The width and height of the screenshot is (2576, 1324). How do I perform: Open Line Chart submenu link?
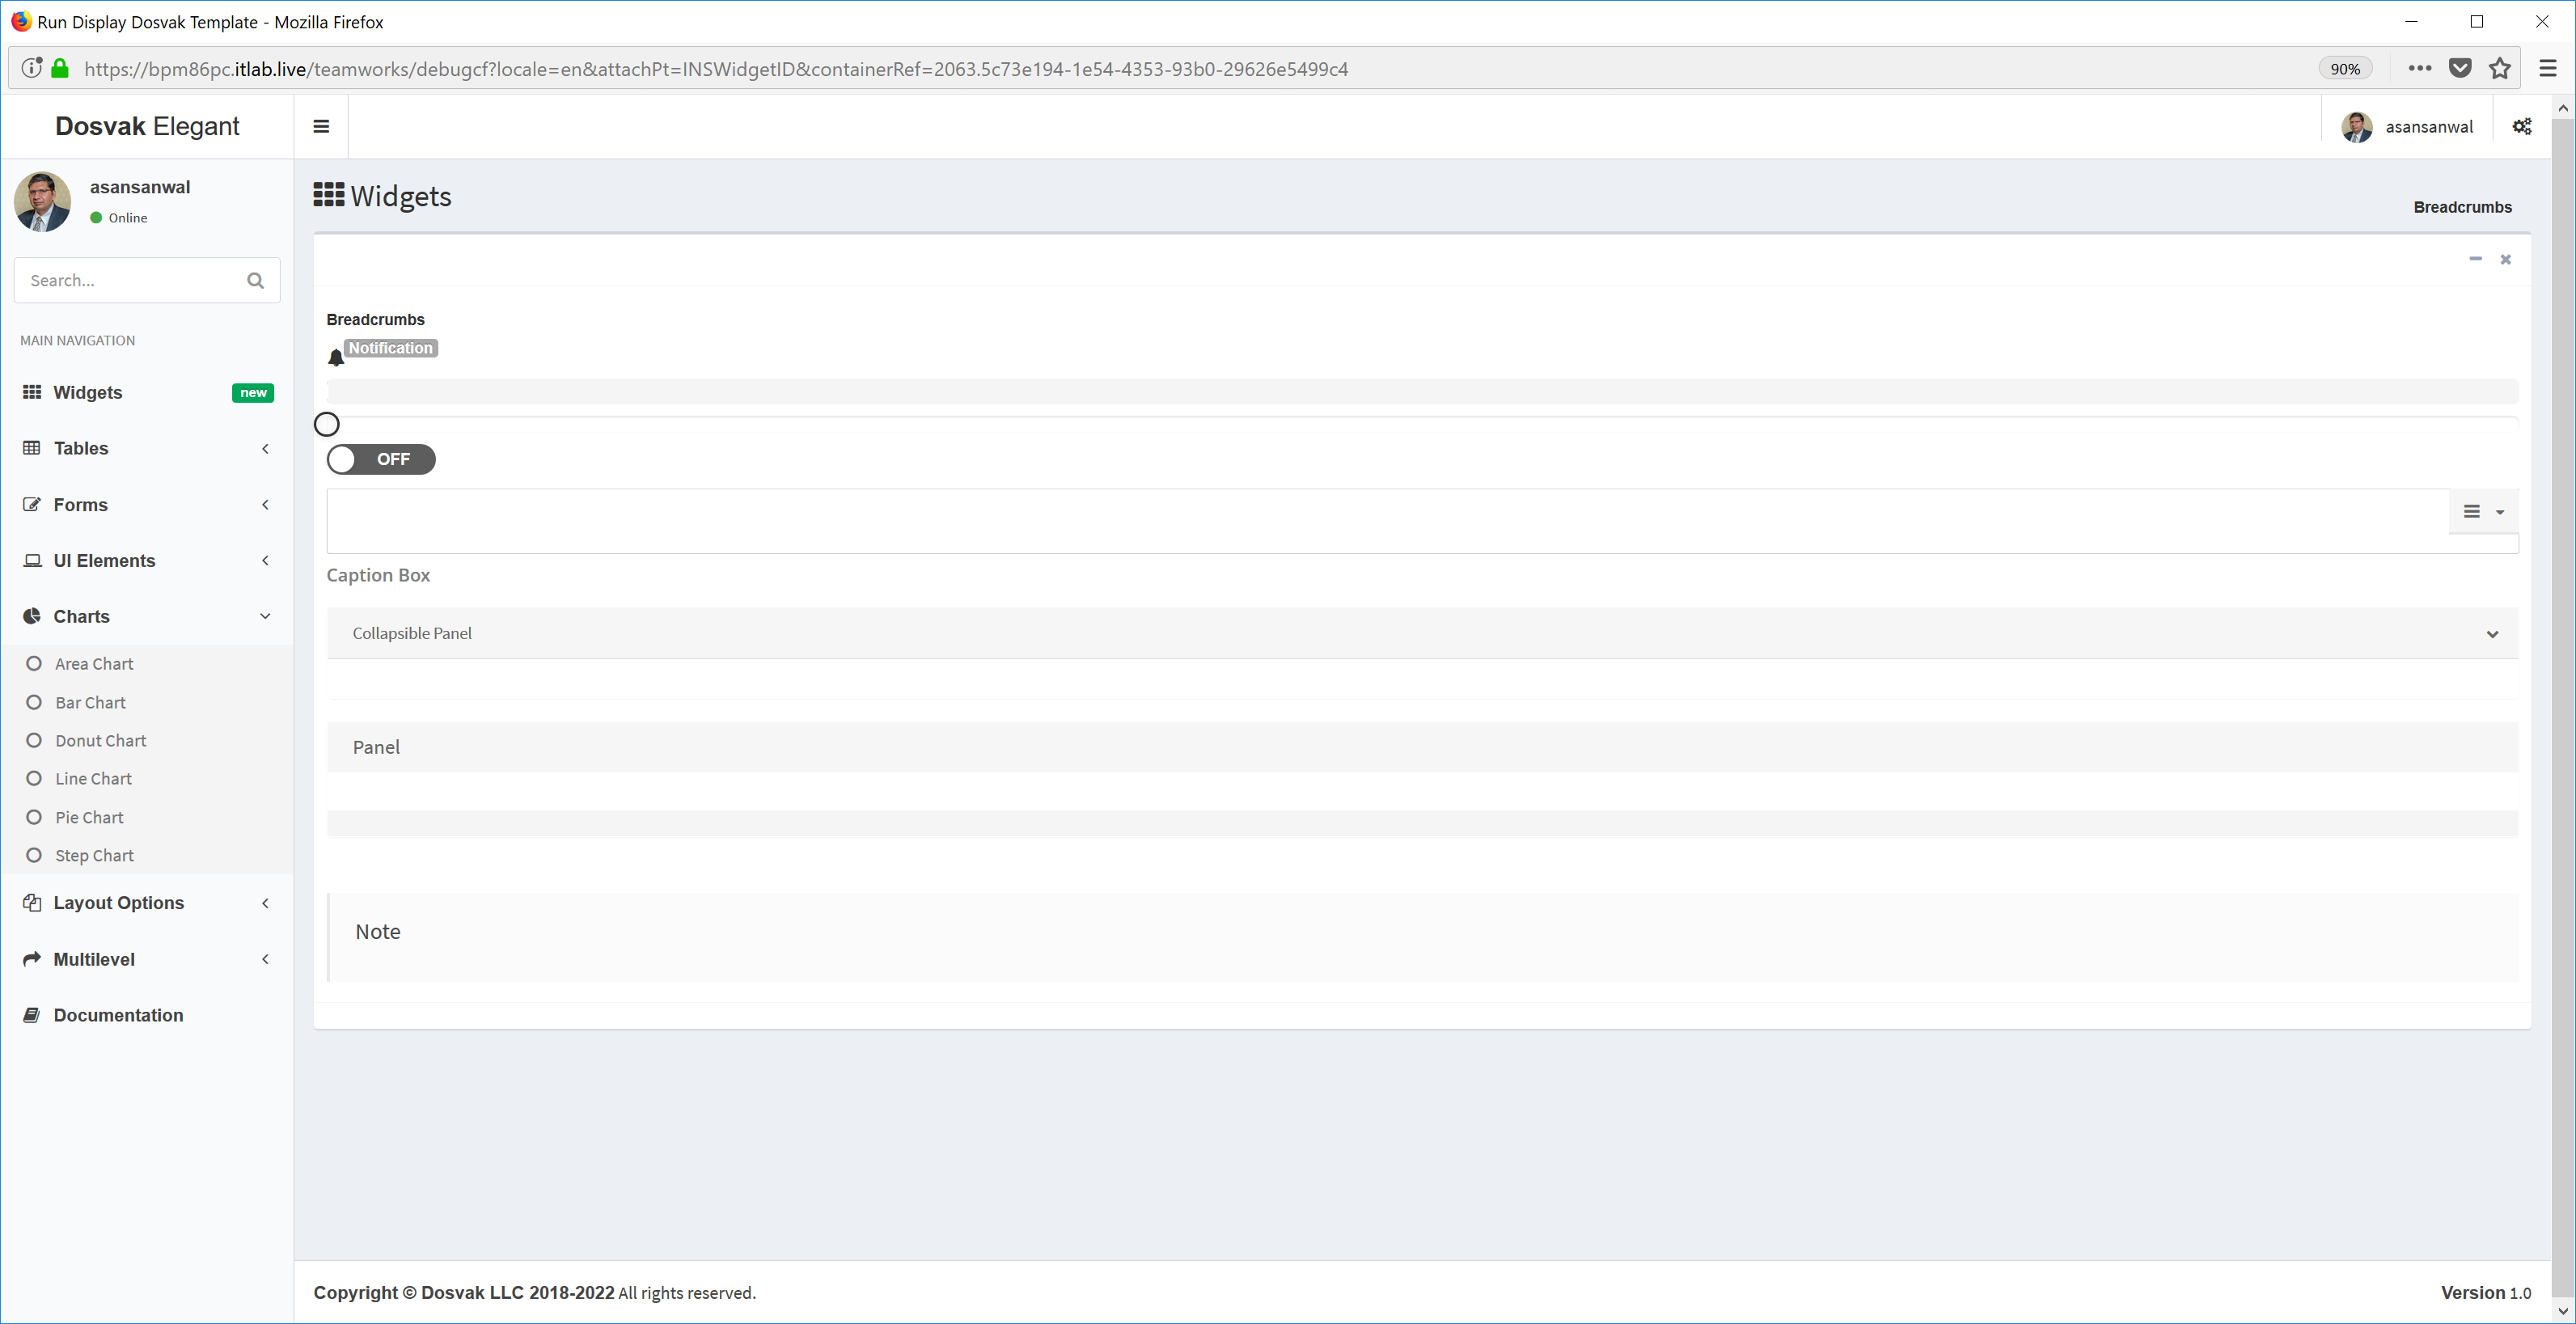pos(93,778)
